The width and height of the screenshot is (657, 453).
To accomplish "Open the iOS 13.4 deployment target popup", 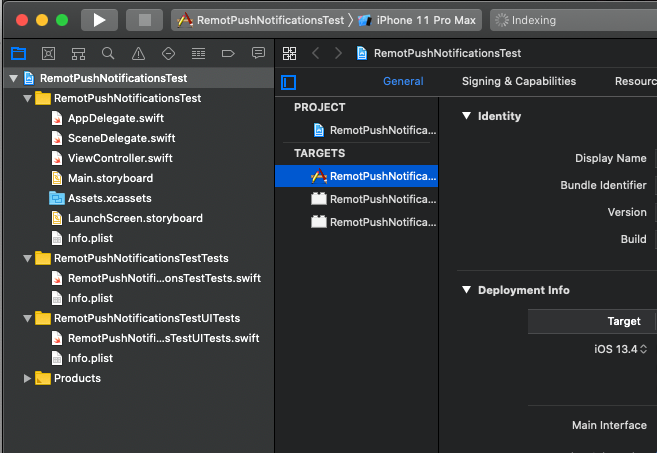I will pos(621,349).
